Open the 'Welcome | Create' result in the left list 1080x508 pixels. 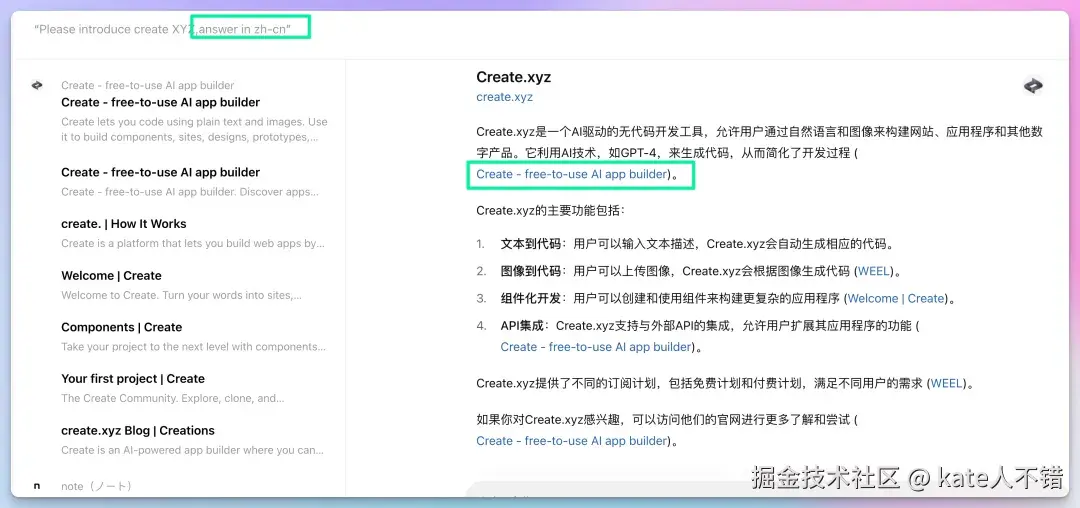(111, 275)
